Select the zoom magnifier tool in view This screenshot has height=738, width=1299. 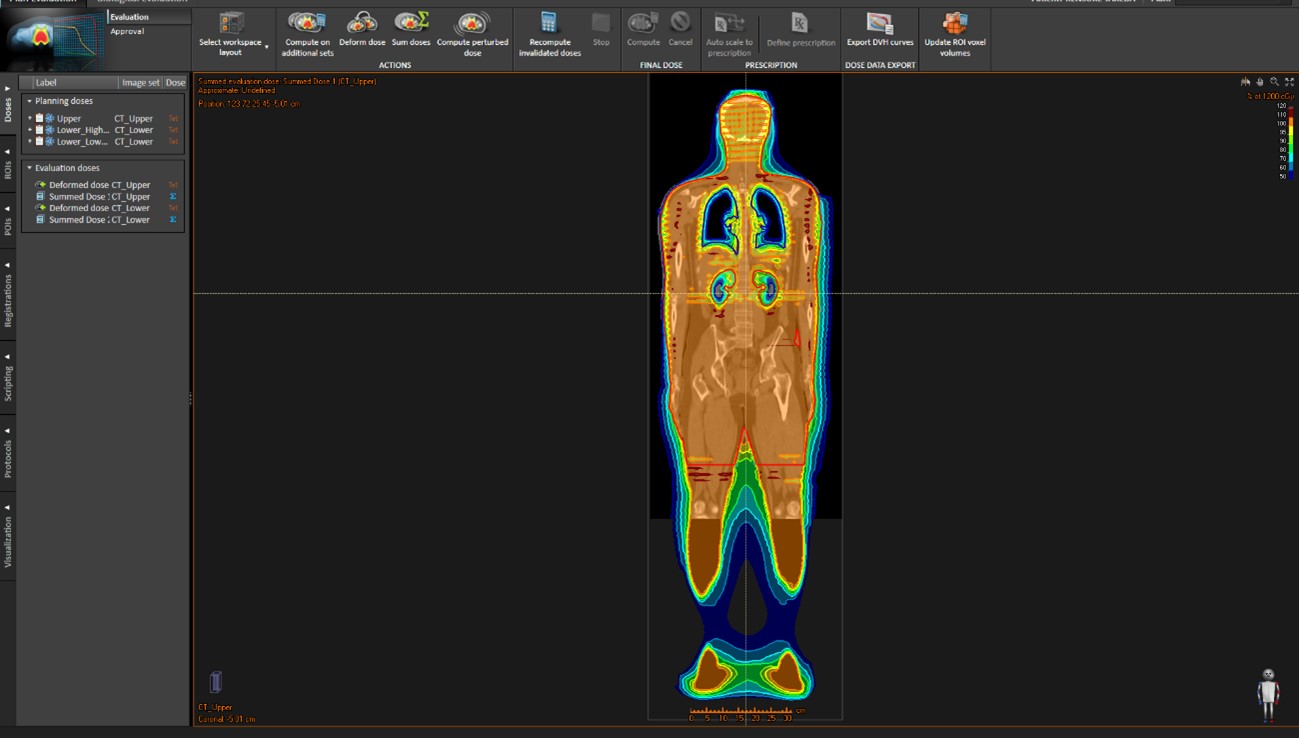point(1274,82)
